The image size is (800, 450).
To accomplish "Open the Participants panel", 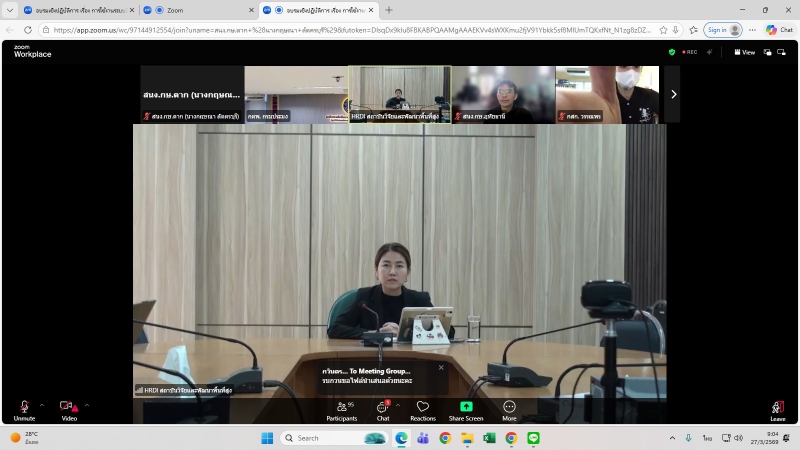I will click(x=341, y=408).
